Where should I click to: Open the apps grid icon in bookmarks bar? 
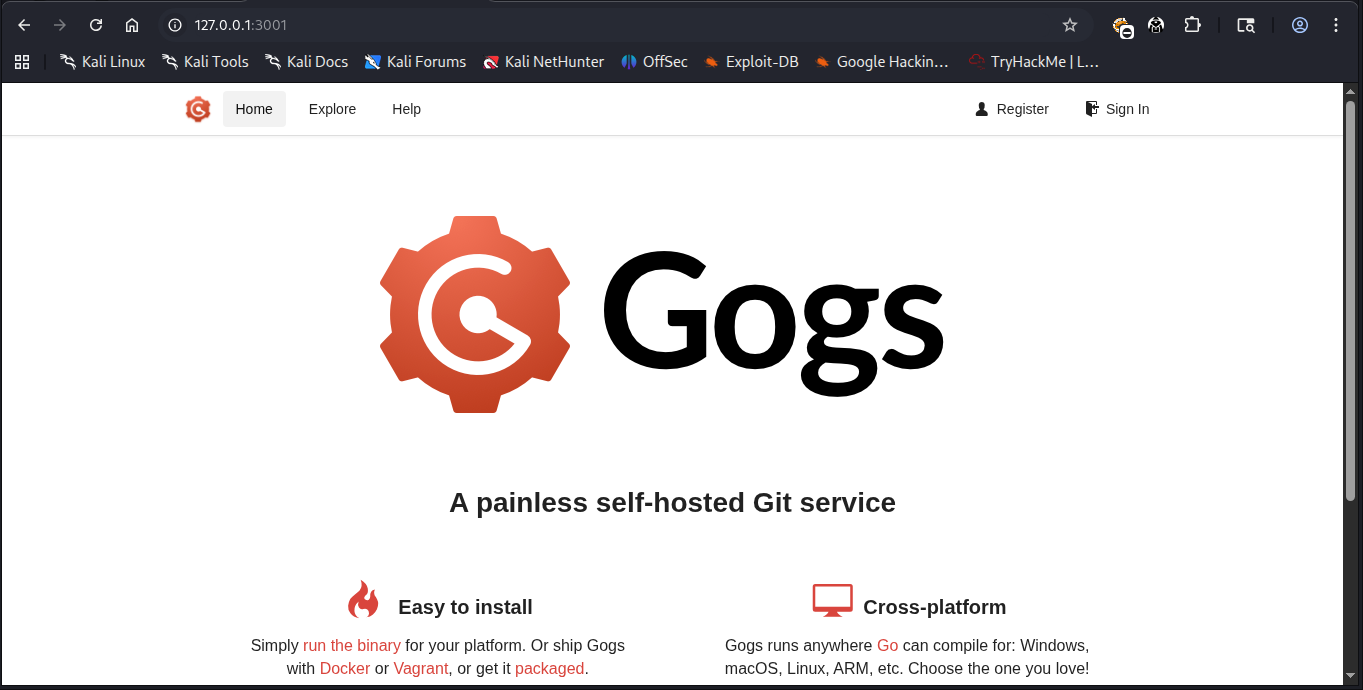(22, 61)
